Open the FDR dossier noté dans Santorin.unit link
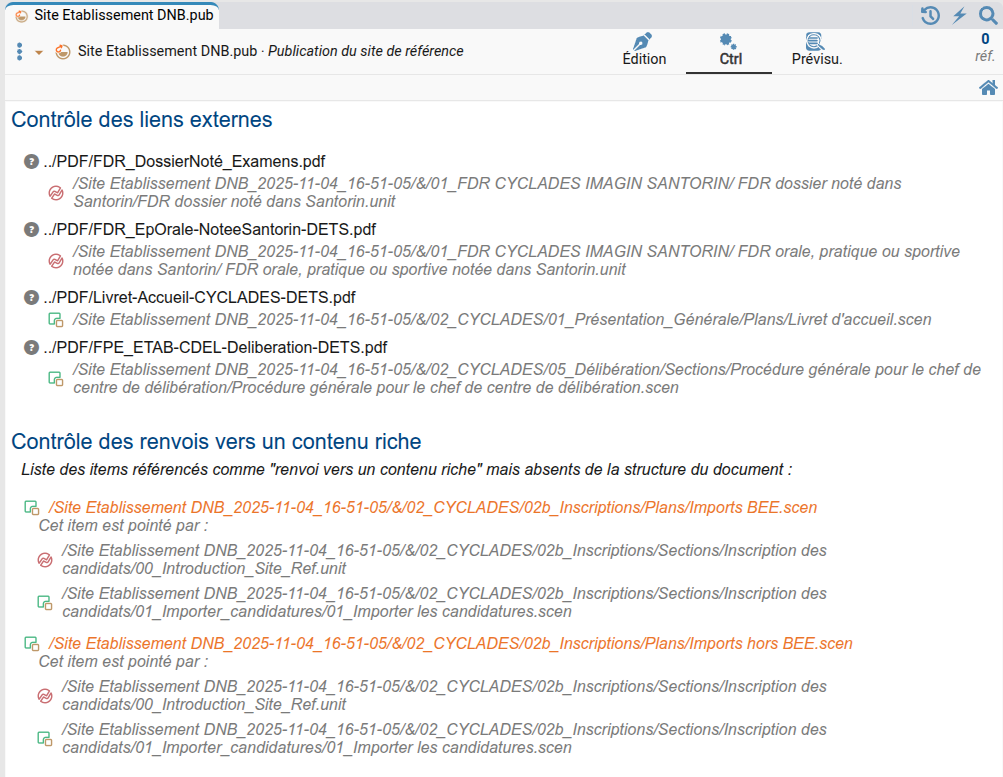Screen dimensions: 1003x777 click(x=487, y=193)
